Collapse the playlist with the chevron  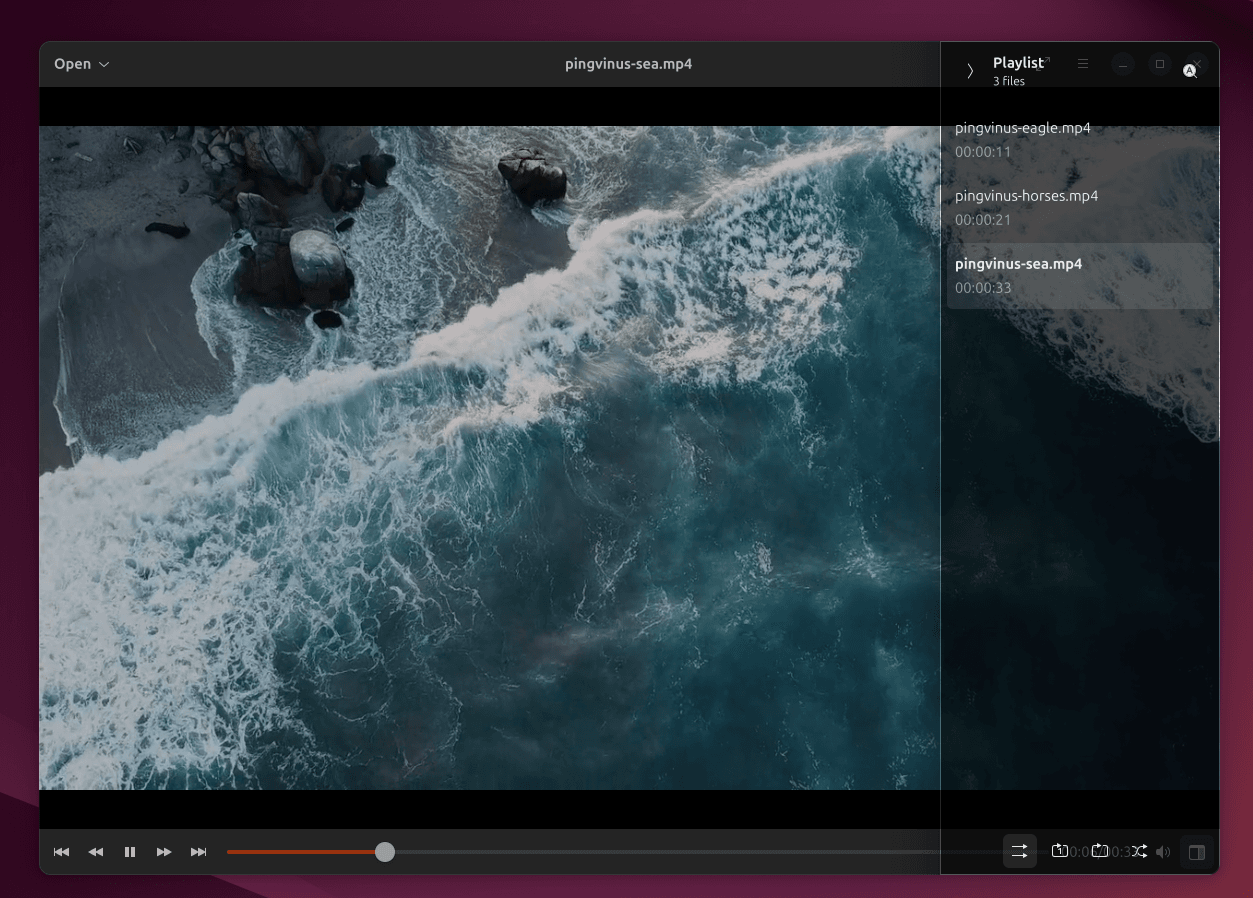969,71
